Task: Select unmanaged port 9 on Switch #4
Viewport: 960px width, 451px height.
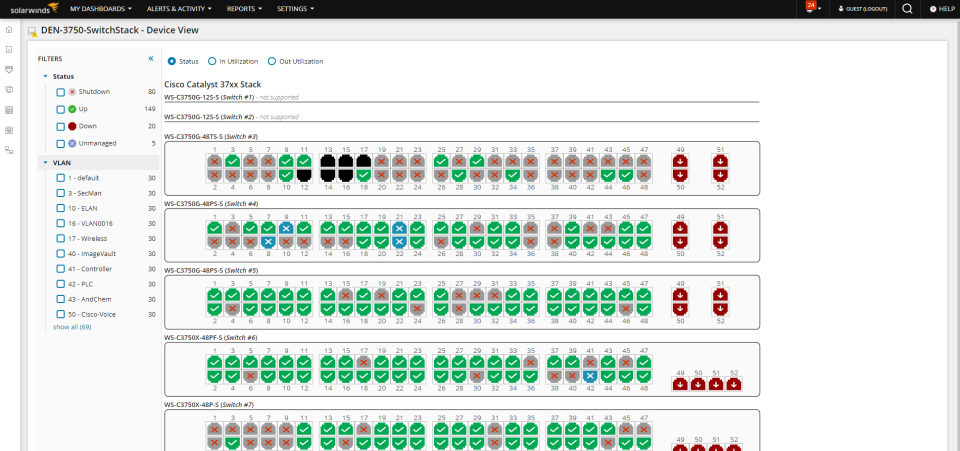Action: pos(286,228)
